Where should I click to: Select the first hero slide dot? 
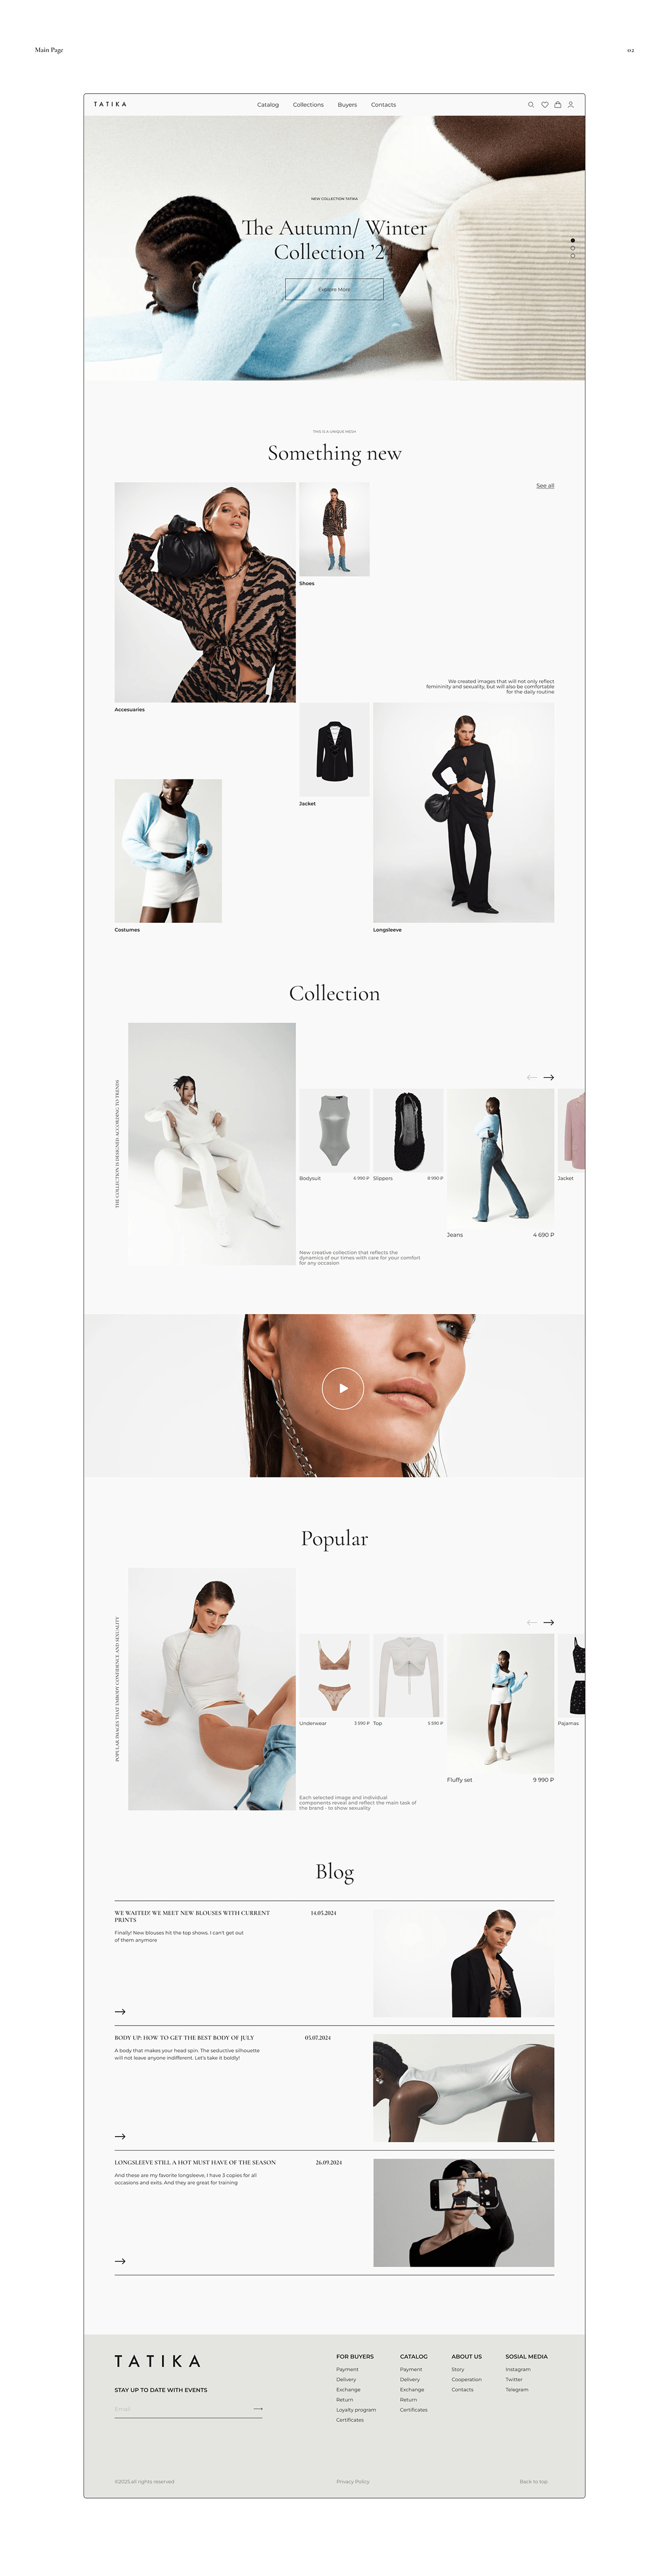pos(573,240)
